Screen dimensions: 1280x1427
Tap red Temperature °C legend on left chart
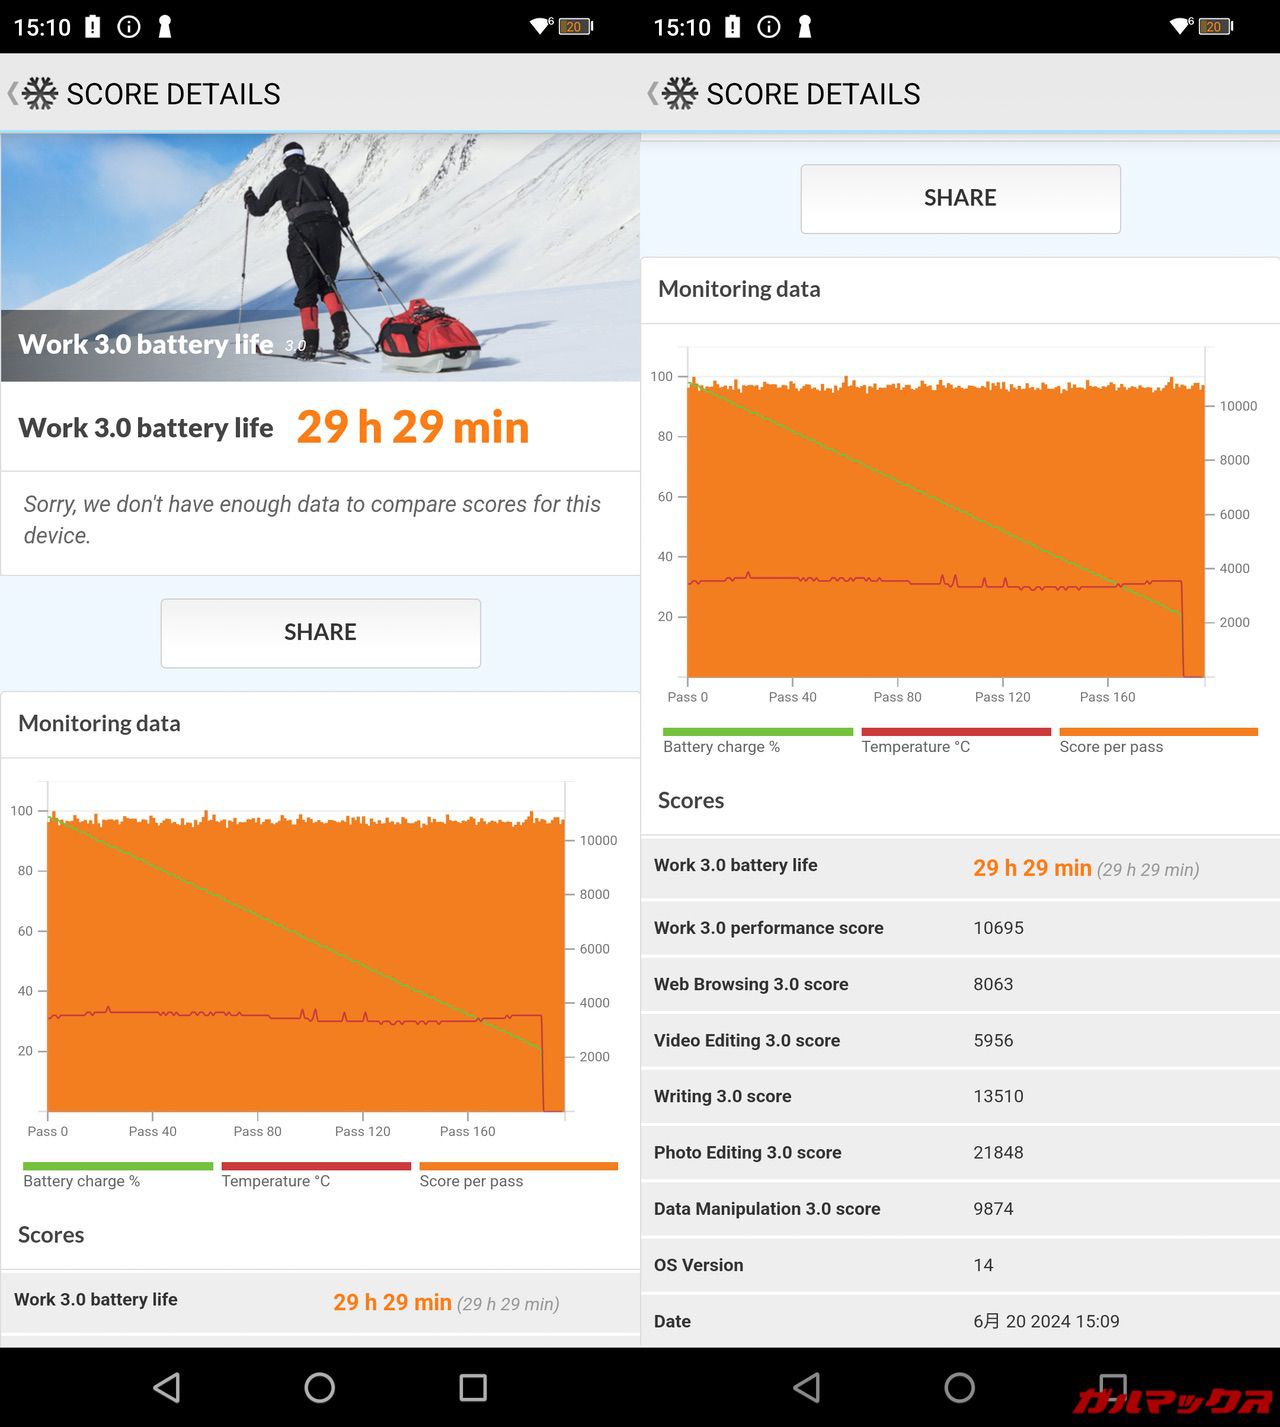[315, 1175]
